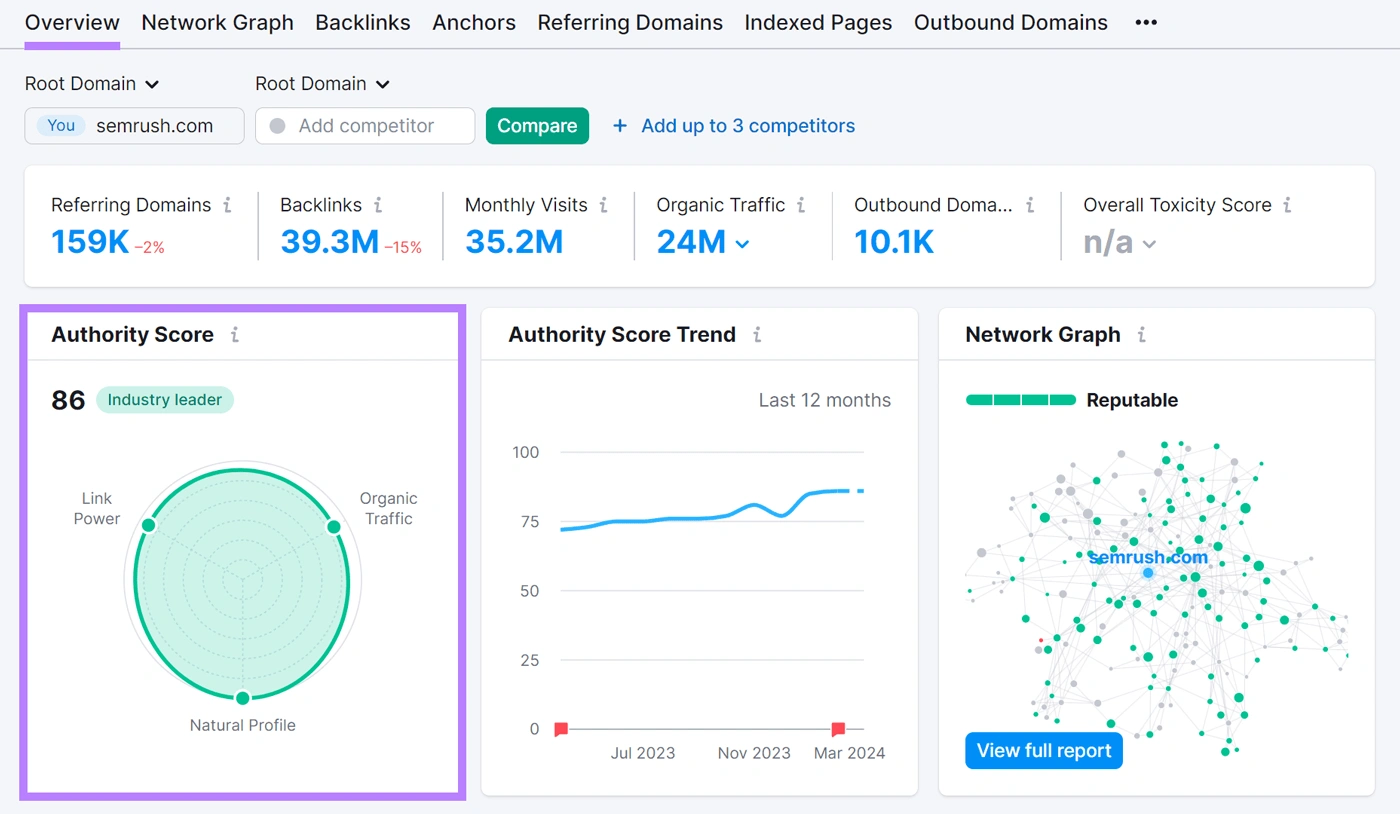Open Authority Score Trend info icon
This screenshot has width=1400, height=814.
pyautogui.click(x=757, y=335)
